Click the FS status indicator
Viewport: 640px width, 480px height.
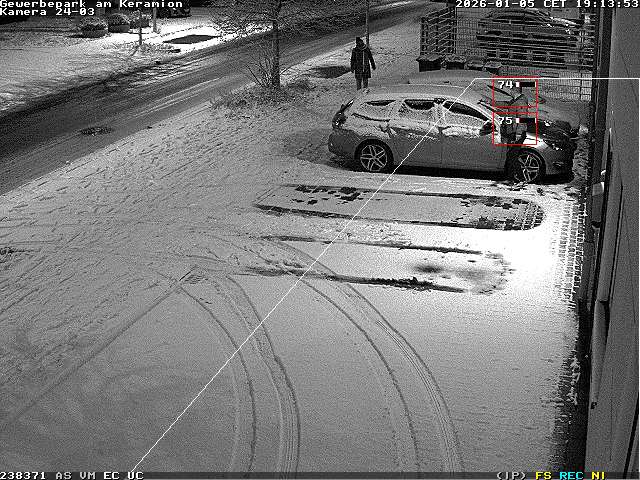pyautogui.click(x=543, y=475)
